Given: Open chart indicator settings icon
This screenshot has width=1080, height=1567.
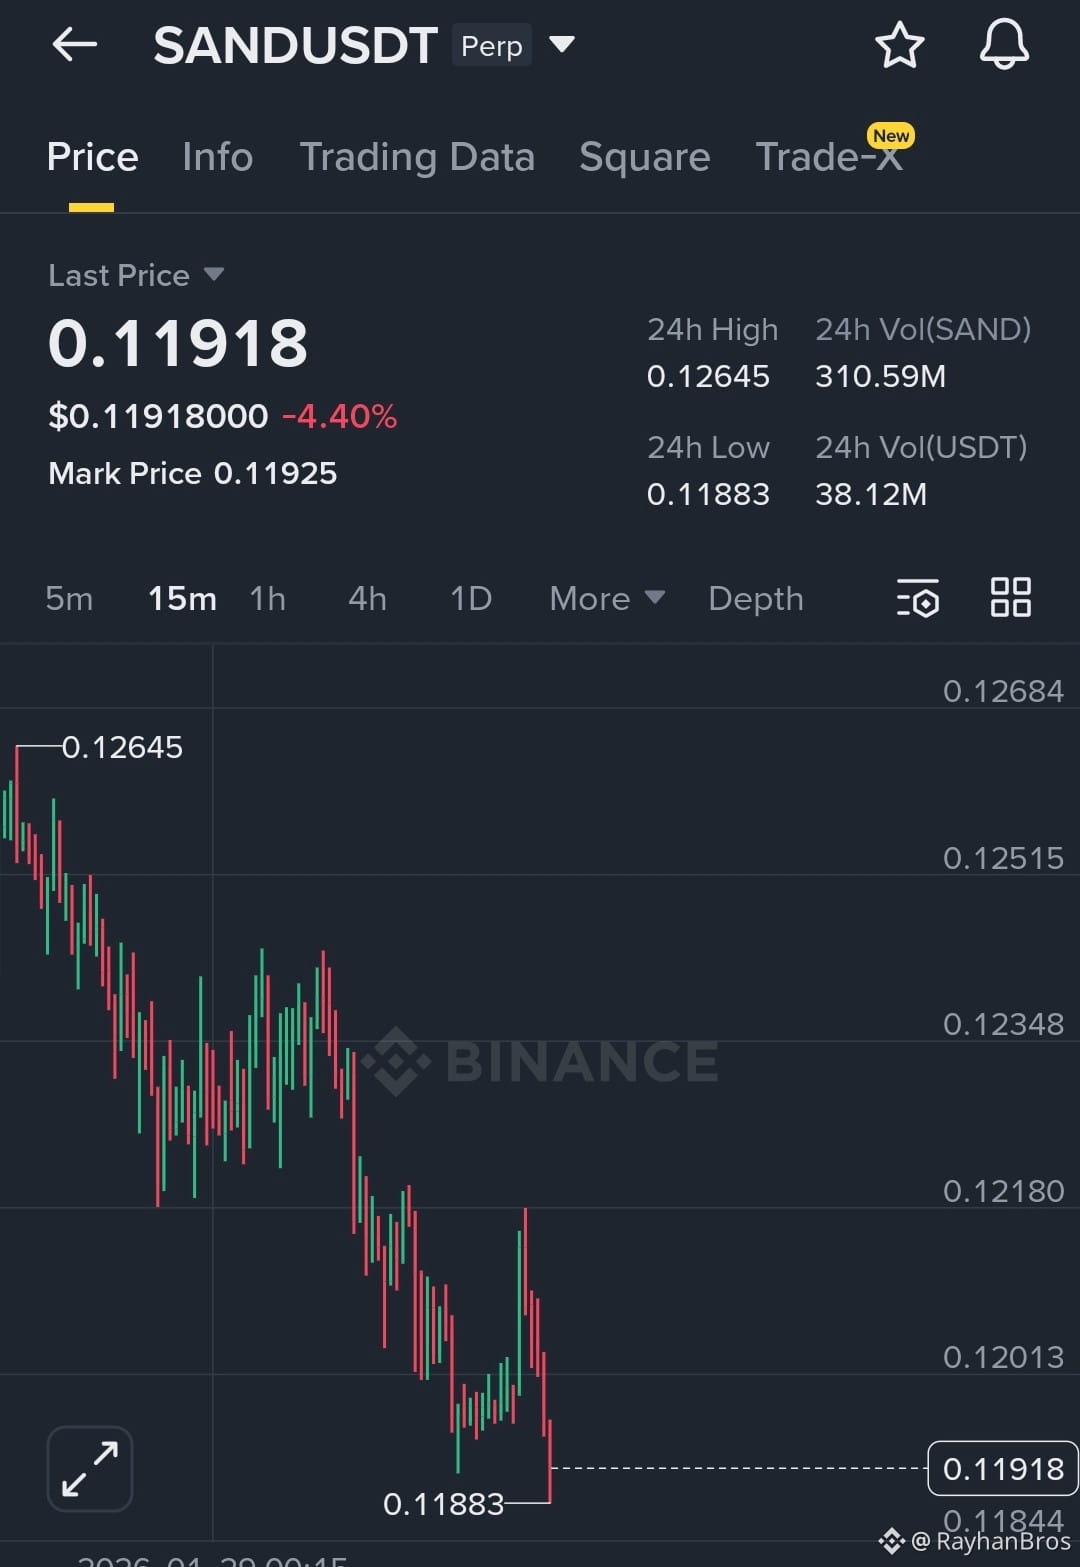Looking at the screenshot, I should point(918,598).
